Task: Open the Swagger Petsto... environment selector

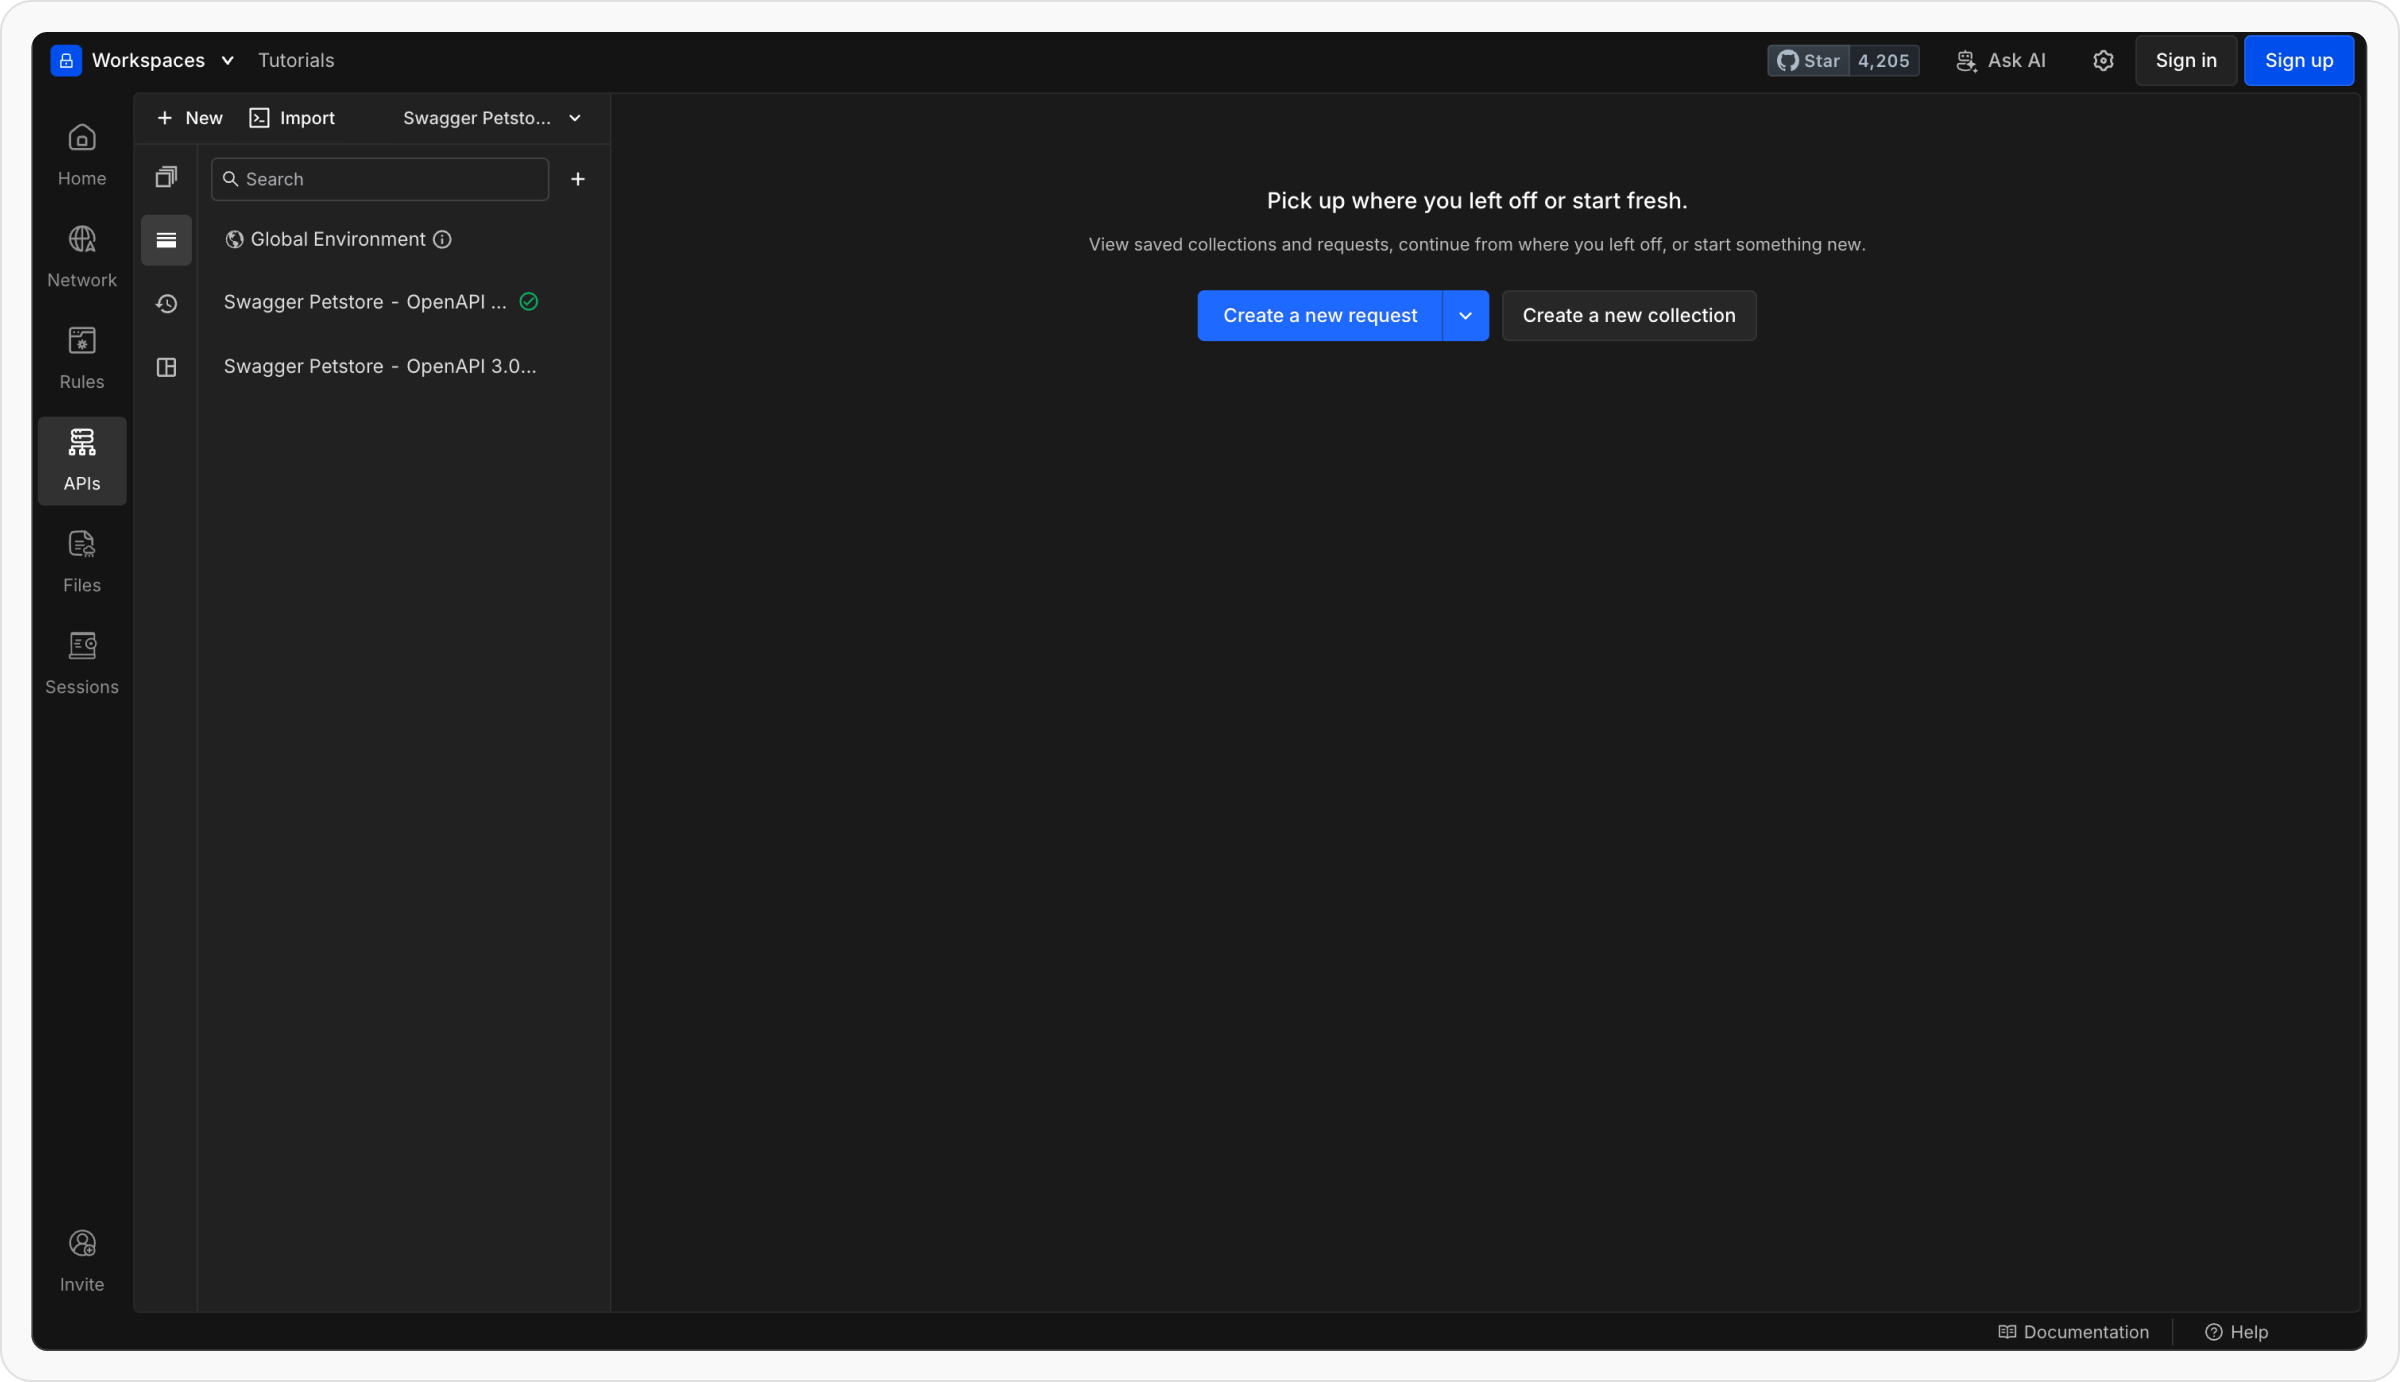Action: click(492, 118)
